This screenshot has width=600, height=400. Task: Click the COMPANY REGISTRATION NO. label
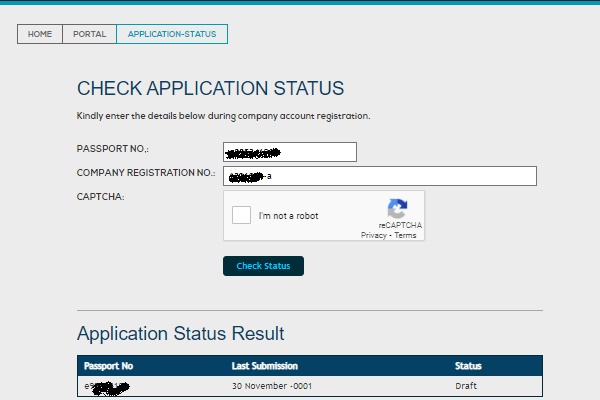(x=146, y=173)
